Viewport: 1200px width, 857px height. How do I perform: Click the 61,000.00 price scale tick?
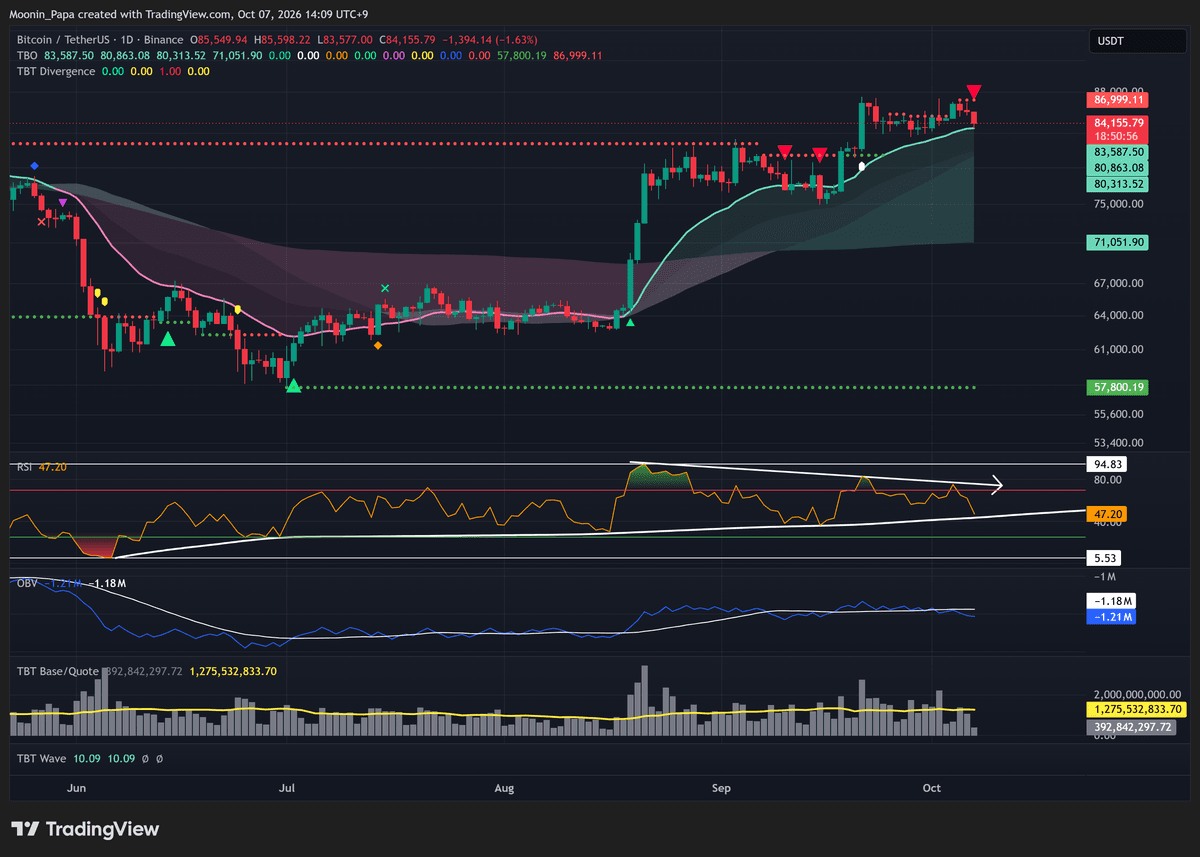pos(1120,349)
